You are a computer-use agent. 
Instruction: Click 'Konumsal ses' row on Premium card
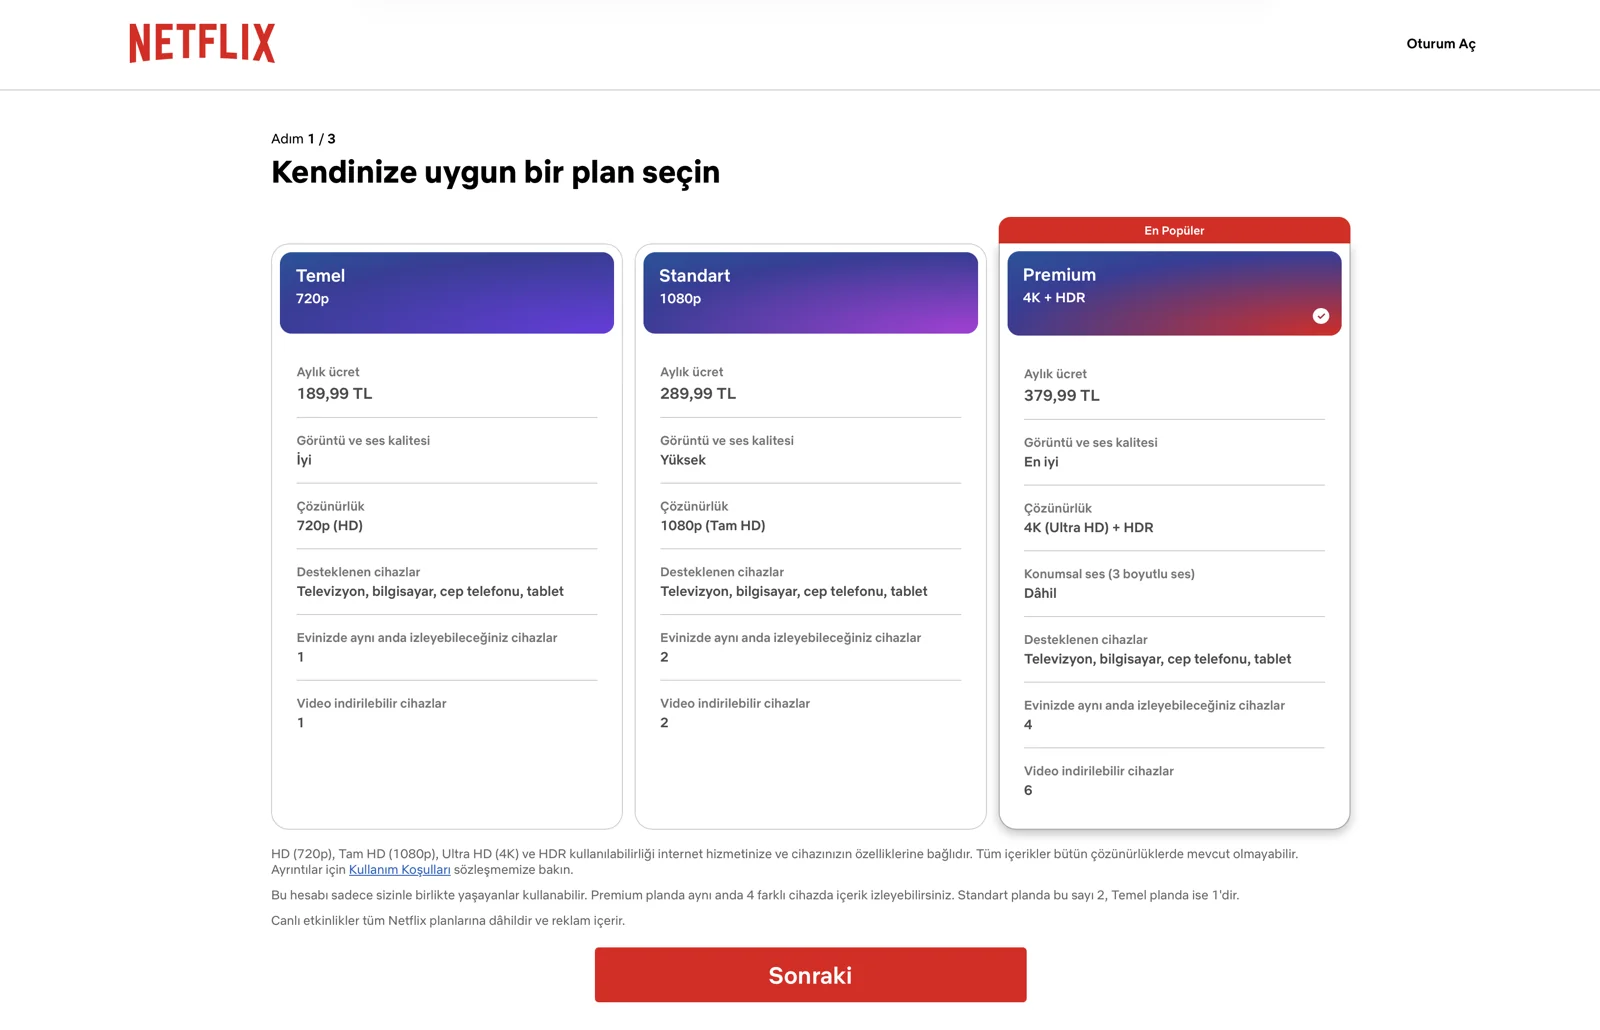pos(1109,573)
